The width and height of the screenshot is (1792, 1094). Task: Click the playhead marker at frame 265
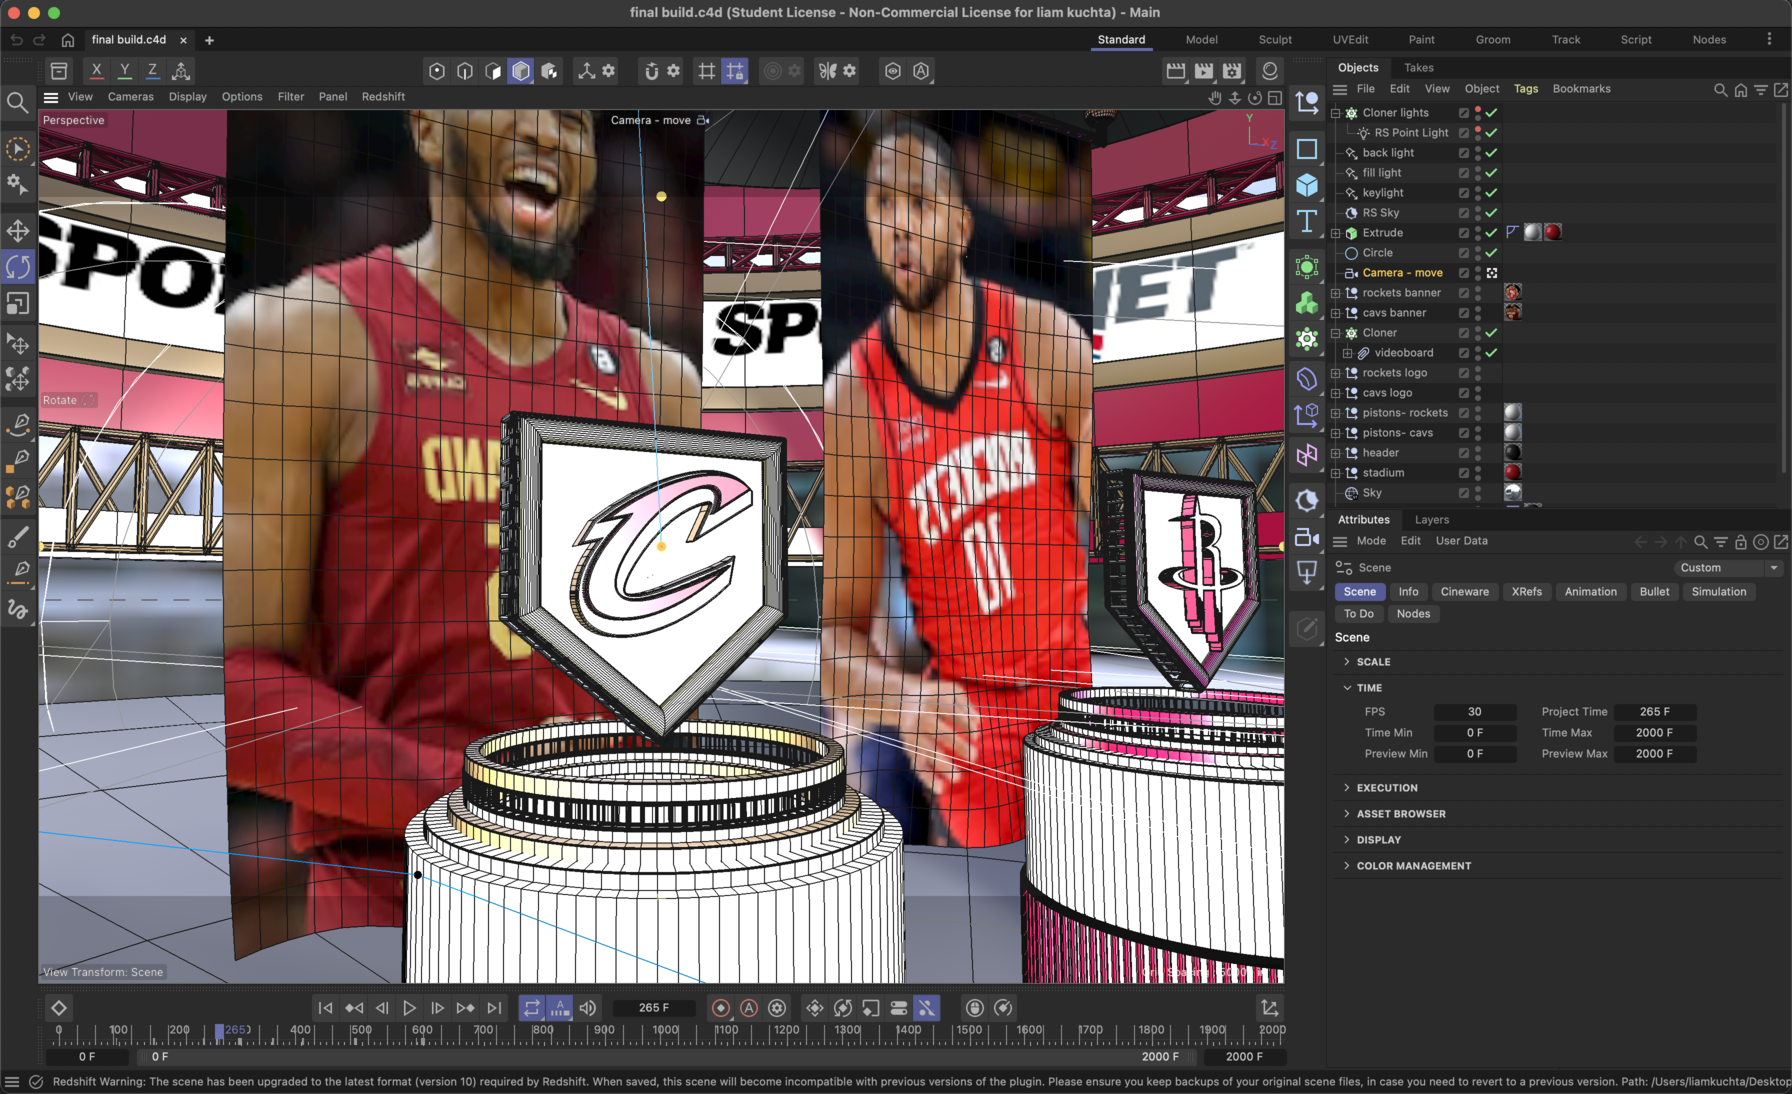click(x=220, y=1031)
